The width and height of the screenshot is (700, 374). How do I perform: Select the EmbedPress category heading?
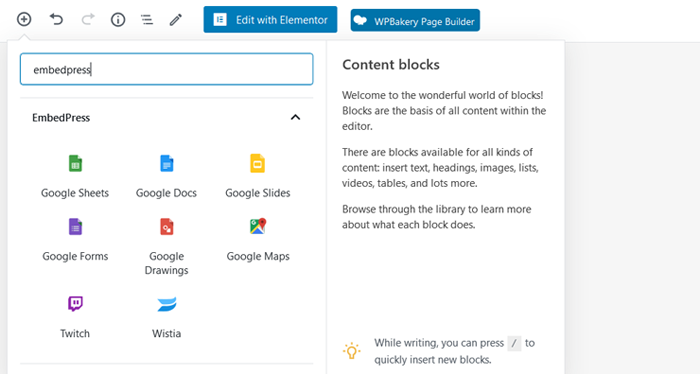click(61, 118)
